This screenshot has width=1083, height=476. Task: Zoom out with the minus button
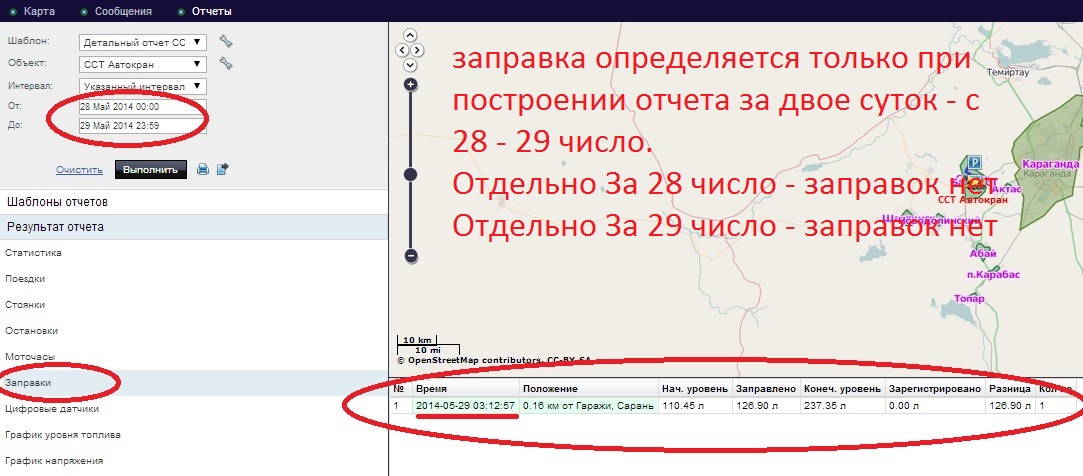point(410,256)
